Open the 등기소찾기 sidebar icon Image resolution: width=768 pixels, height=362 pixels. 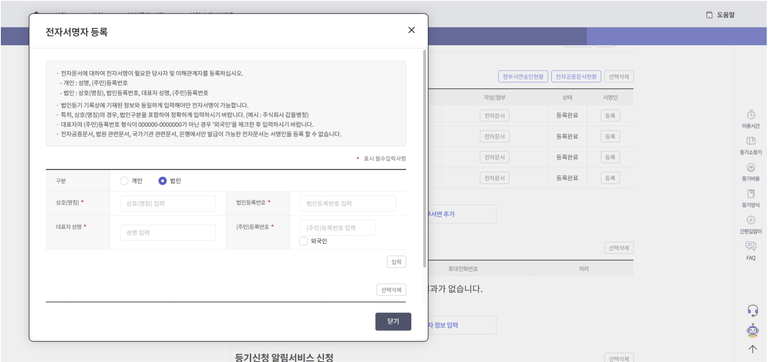pyautogui.click(x=751, y=141)
